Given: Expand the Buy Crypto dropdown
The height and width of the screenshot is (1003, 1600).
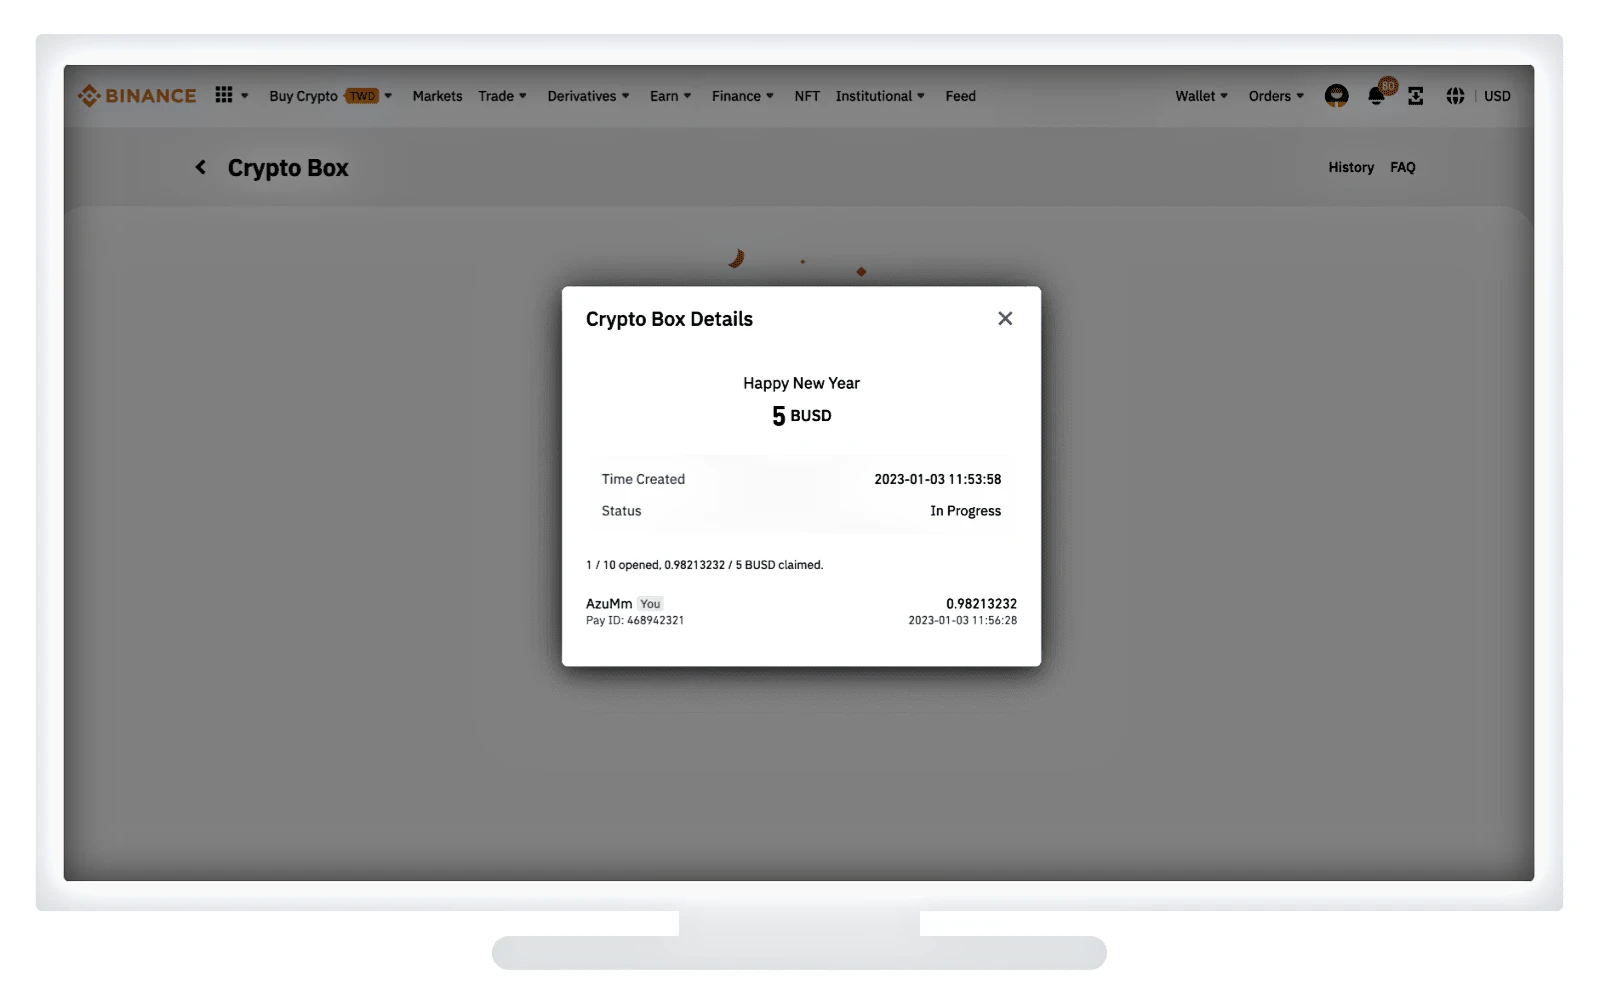Looking at the screenshot, I should [330, 96].
